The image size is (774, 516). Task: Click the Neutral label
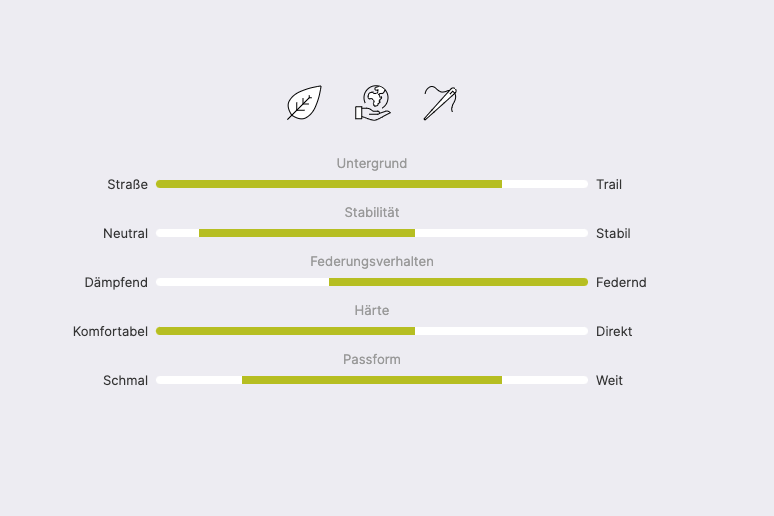point(125,233)
